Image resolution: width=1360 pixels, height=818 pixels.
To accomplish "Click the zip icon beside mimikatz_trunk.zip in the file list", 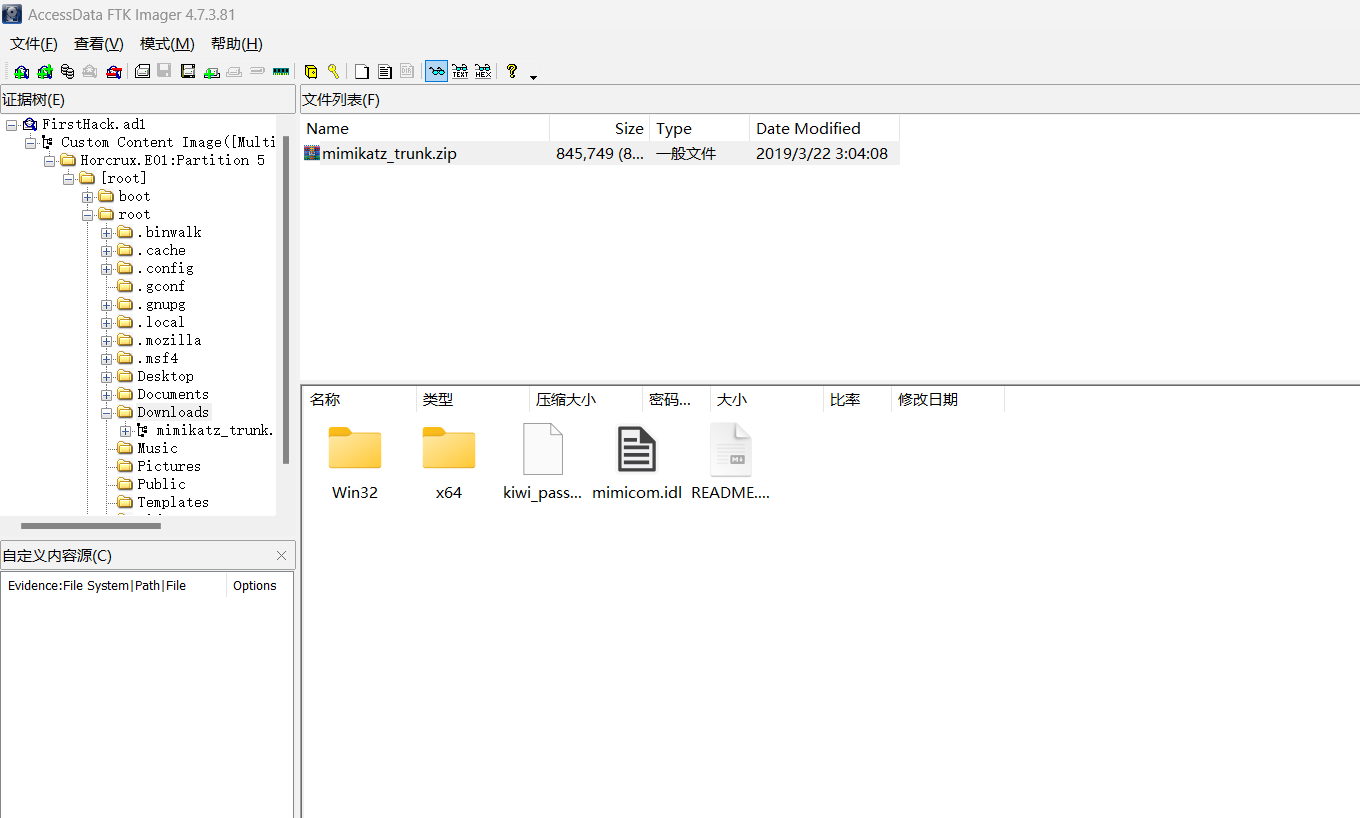I will (x=312, y=153).
